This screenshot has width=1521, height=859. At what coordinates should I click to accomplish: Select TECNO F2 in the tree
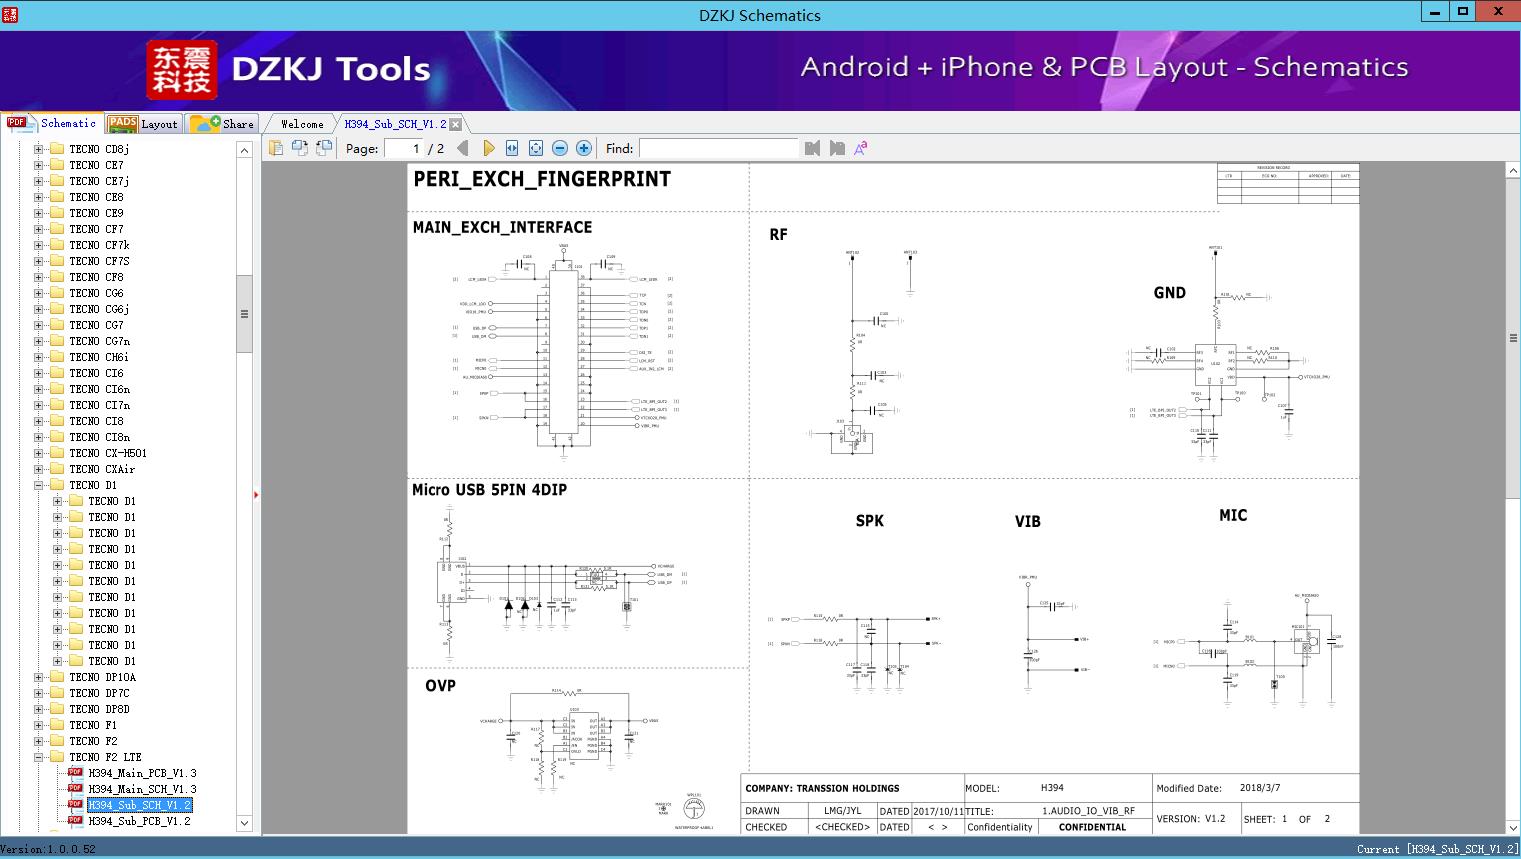93,741
